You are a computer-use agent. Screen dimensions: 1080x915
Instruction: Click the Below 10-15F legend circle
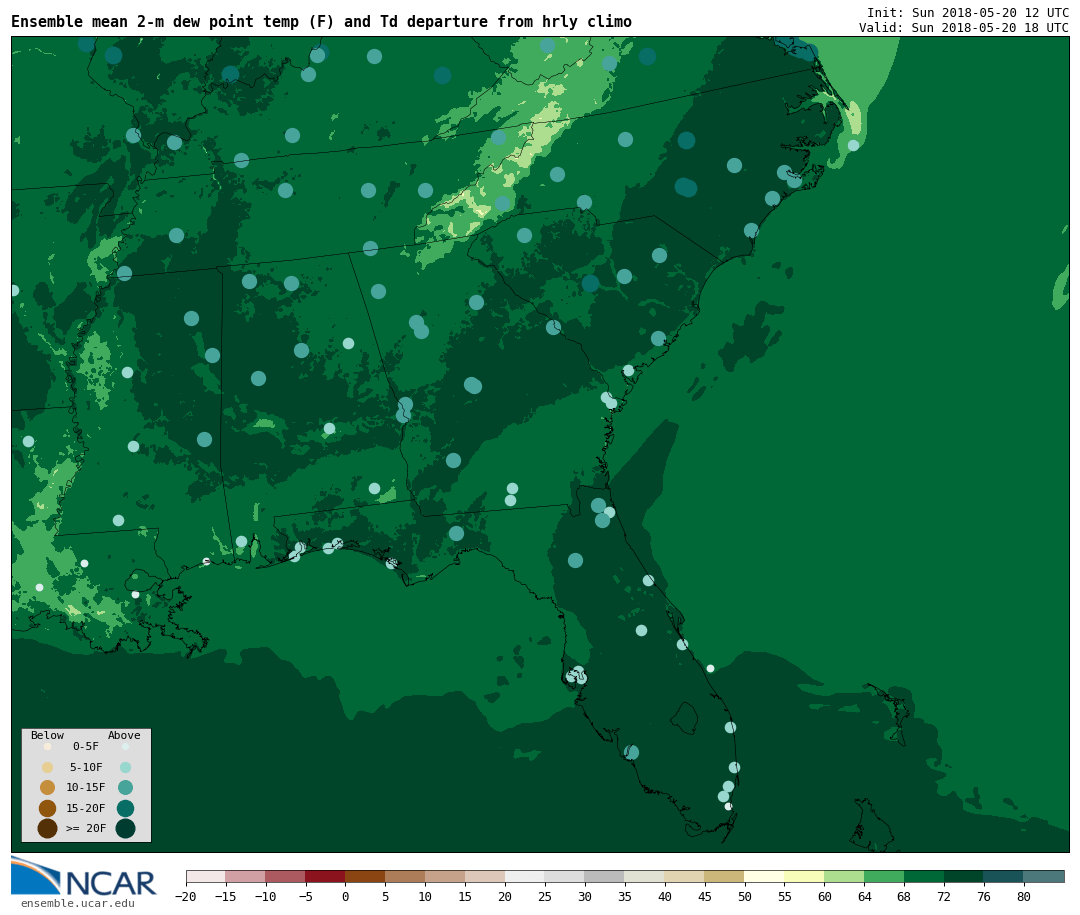point(47,787)
